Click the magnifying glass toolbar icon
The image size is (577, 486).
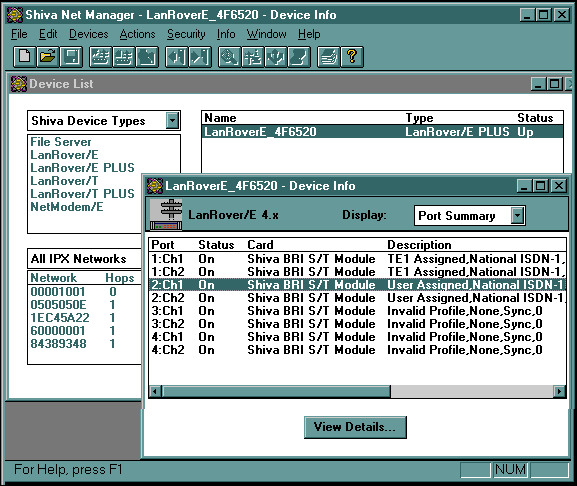[x=230, y=57]
